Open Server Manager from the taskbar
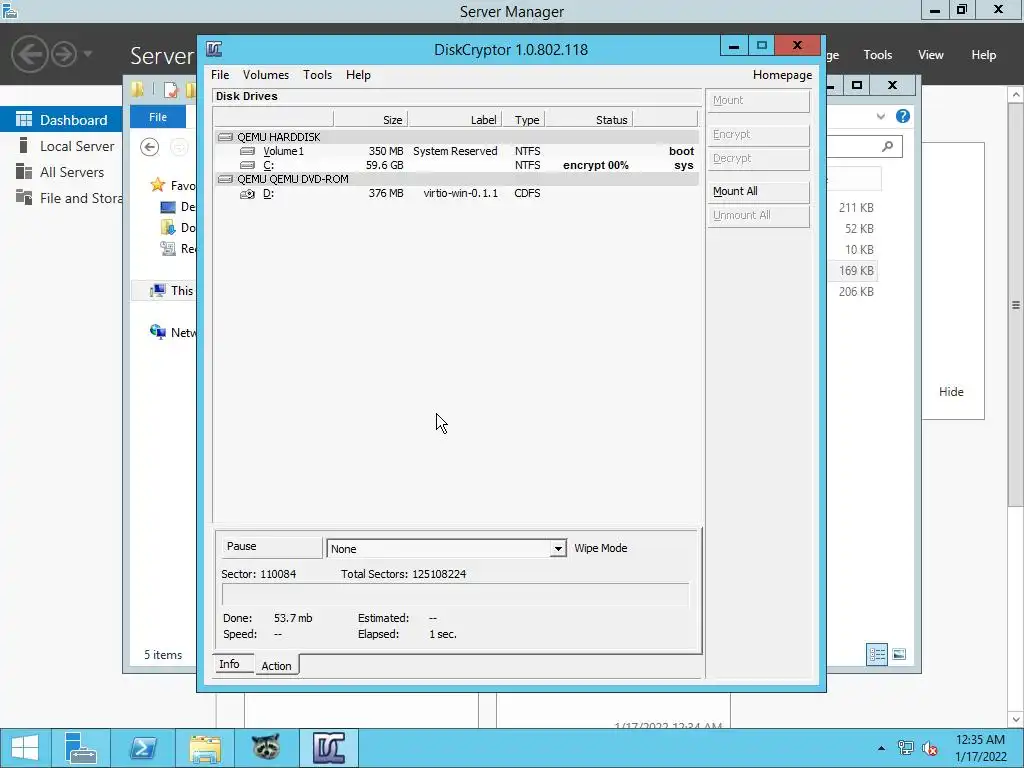 [x=81, y=748]
